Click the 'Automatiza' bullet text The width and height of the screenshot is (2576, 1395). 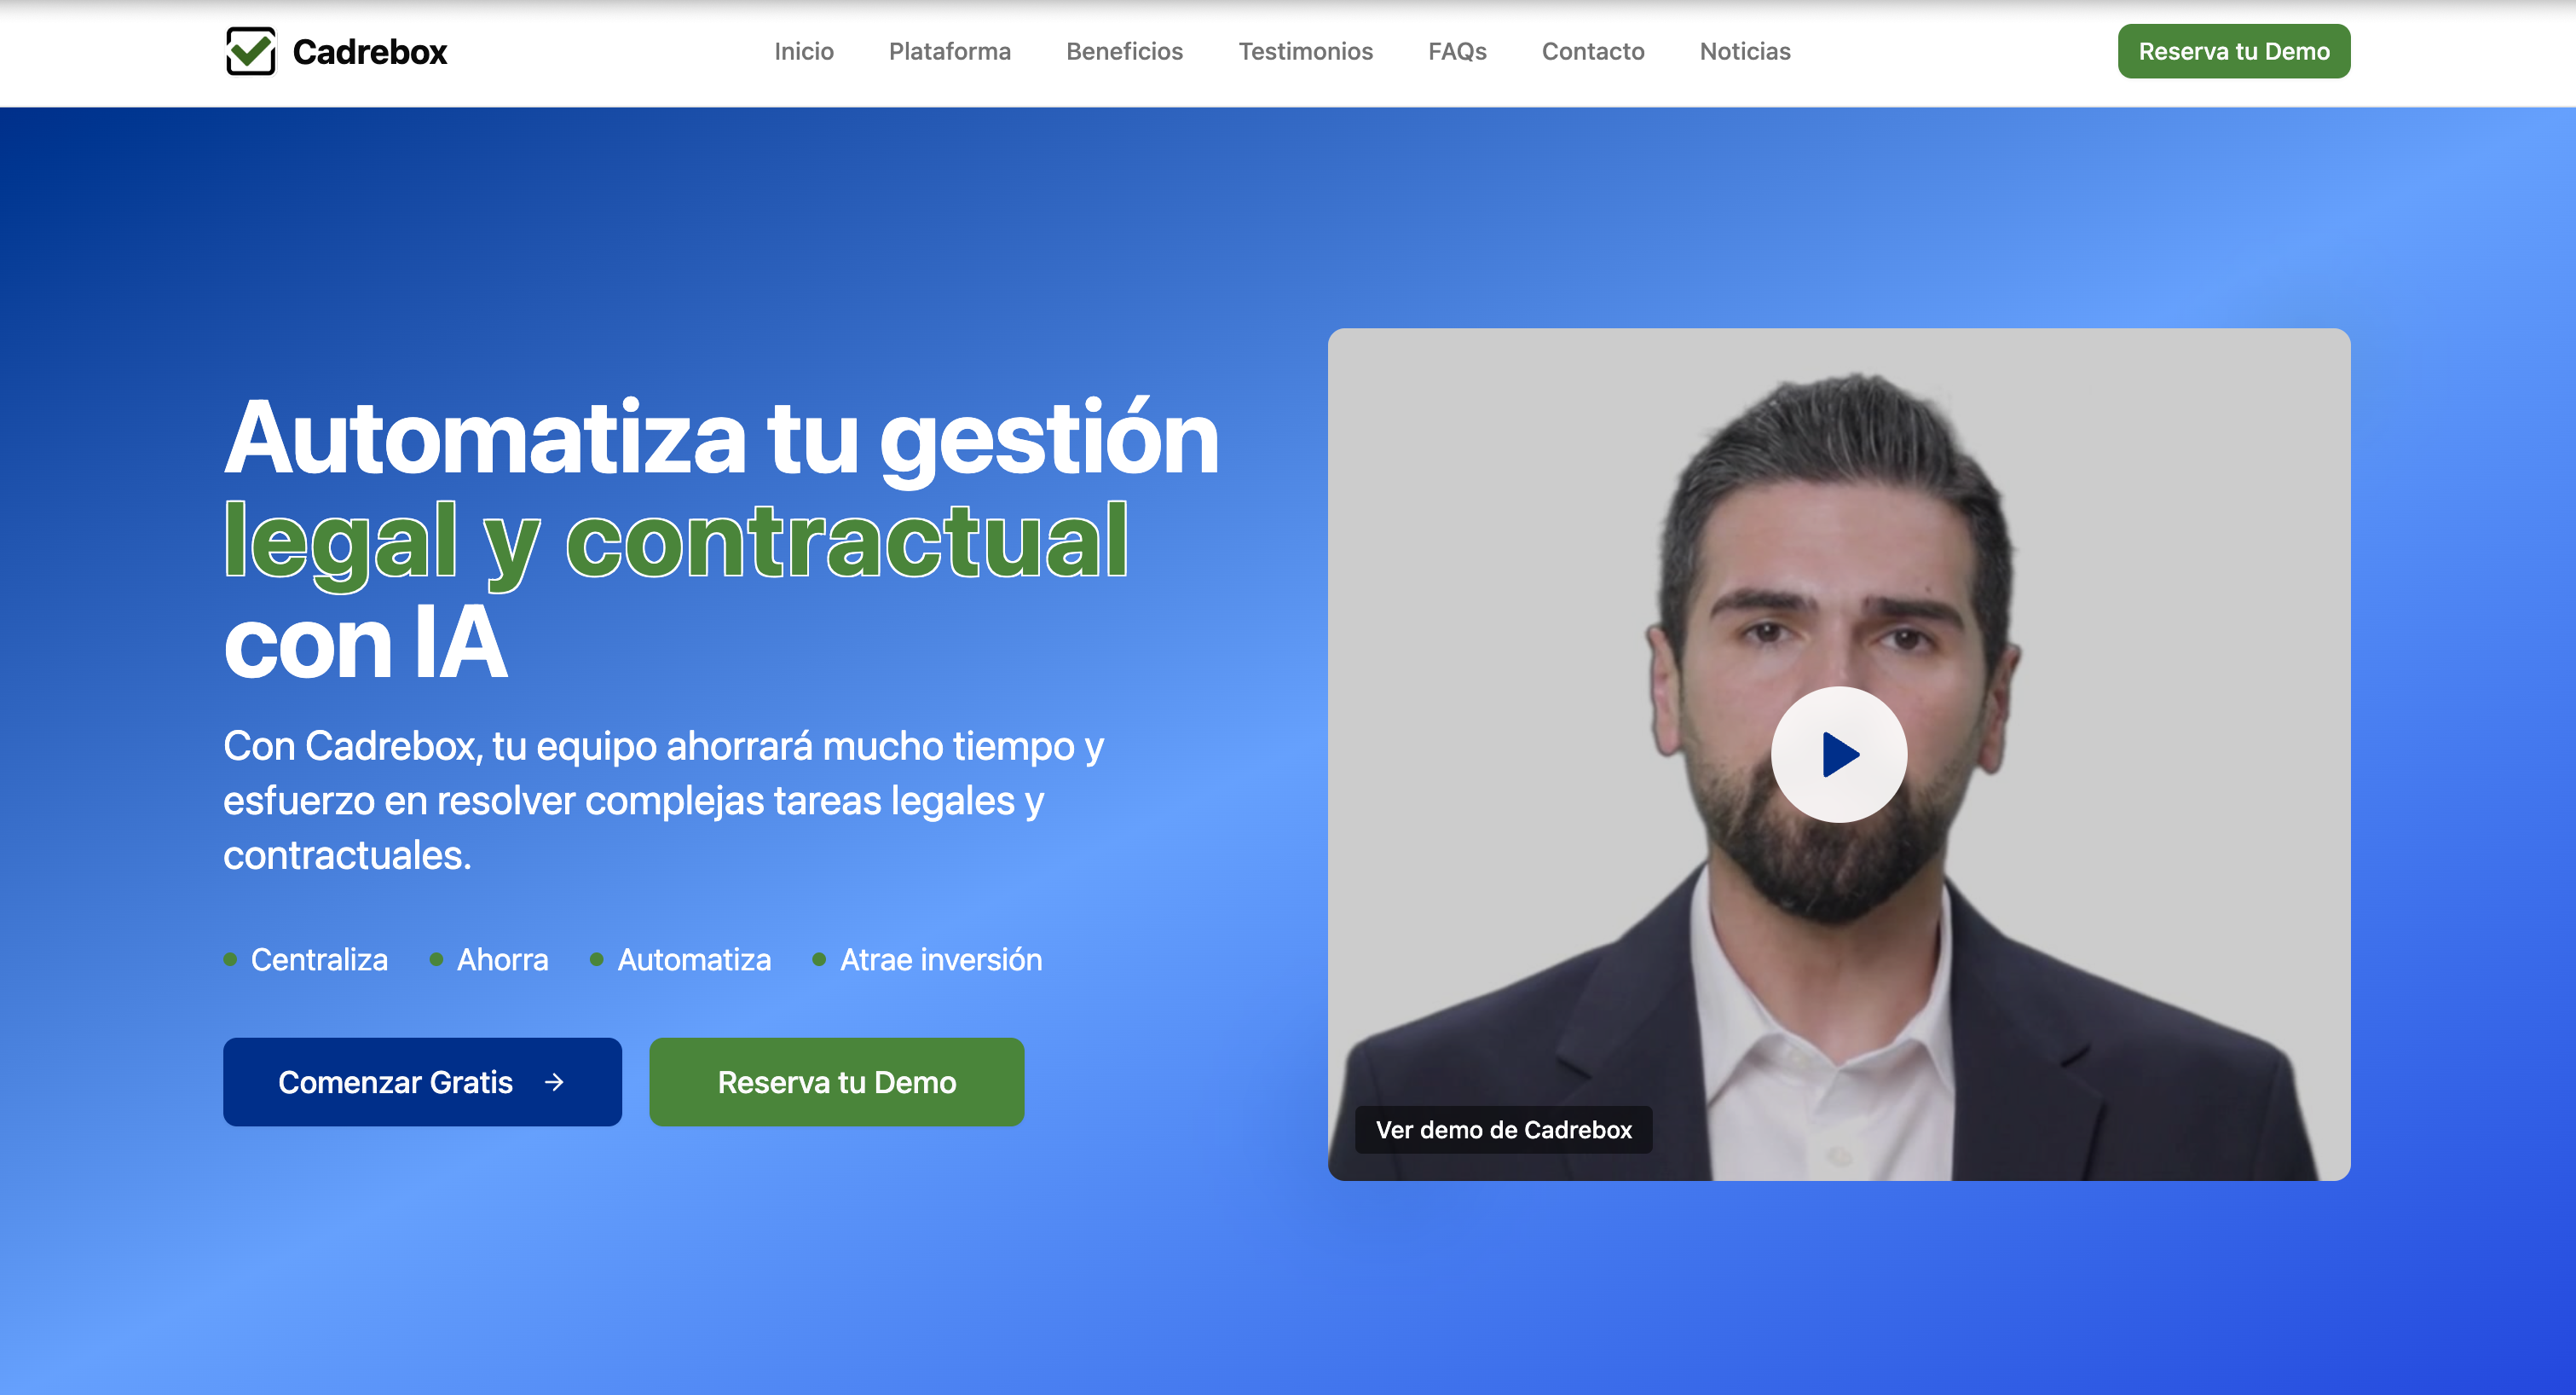click(x=694, y=959)
